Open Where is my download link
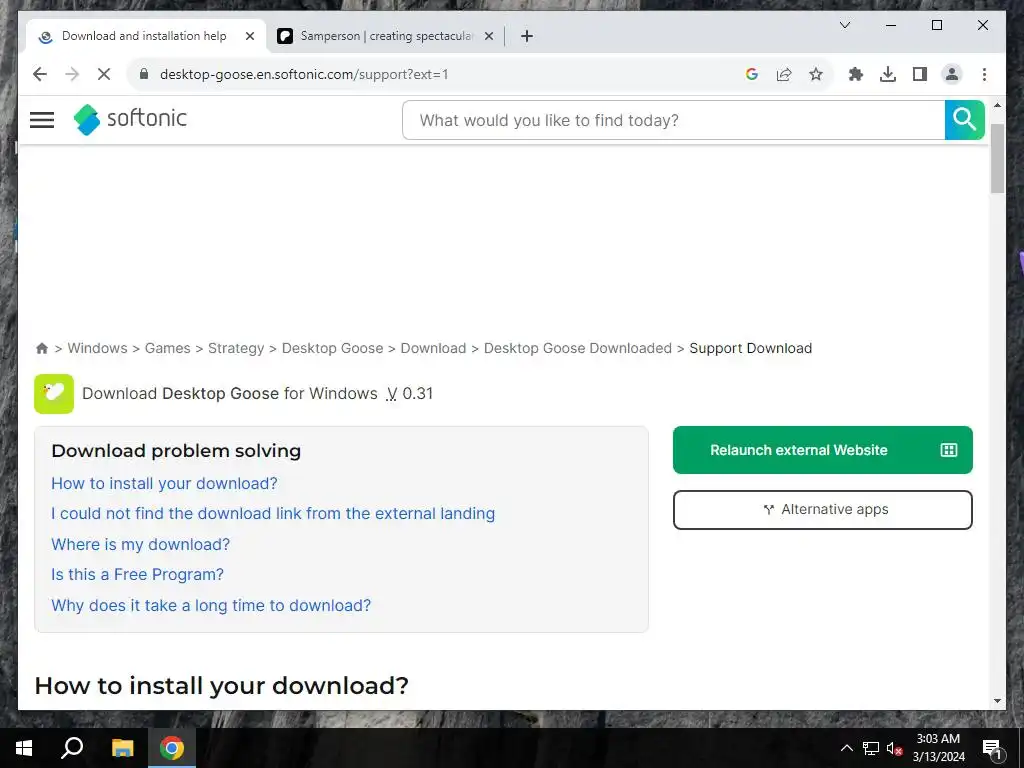 (x=140, y=544)
